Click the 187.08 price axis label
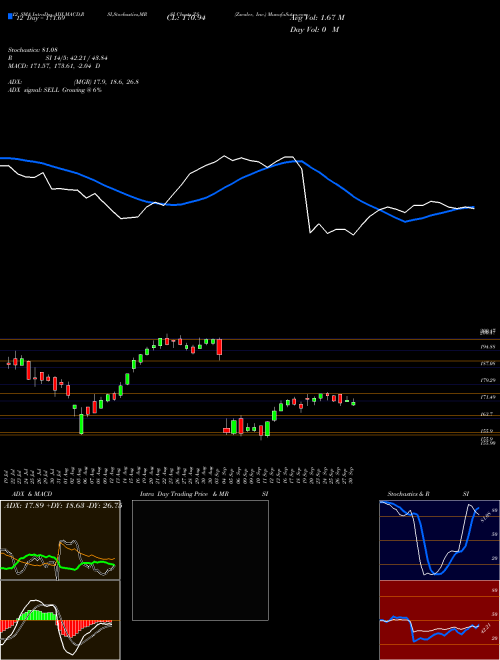Viewport: 500px width, 660px height. 488,364
